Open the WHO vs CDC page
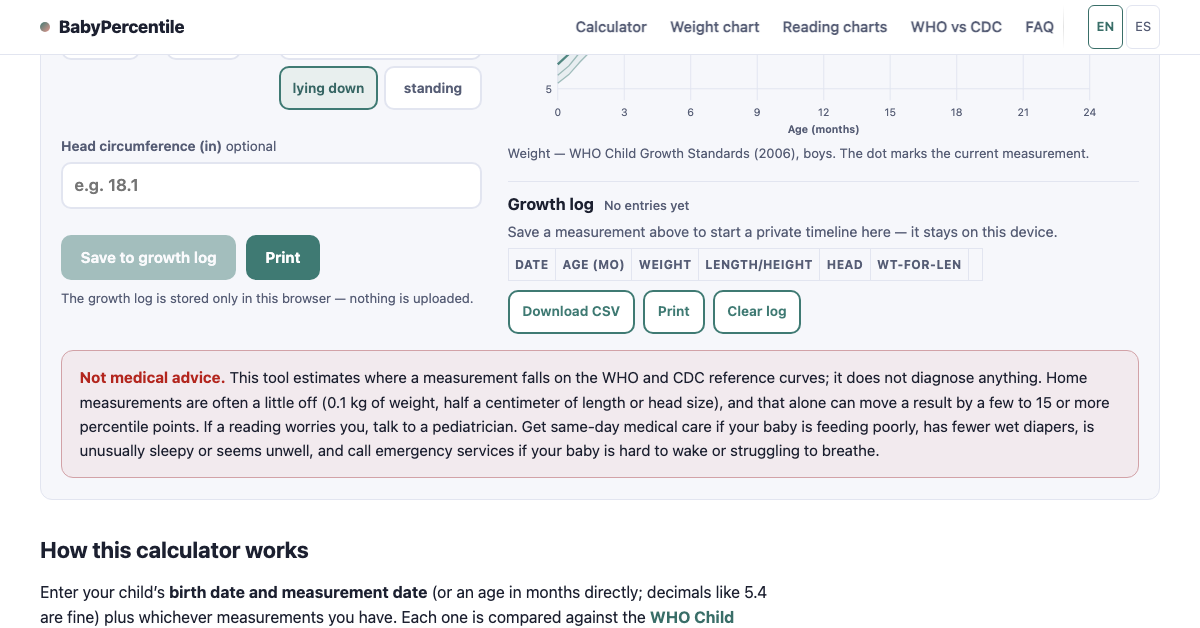 pos(956,27)
